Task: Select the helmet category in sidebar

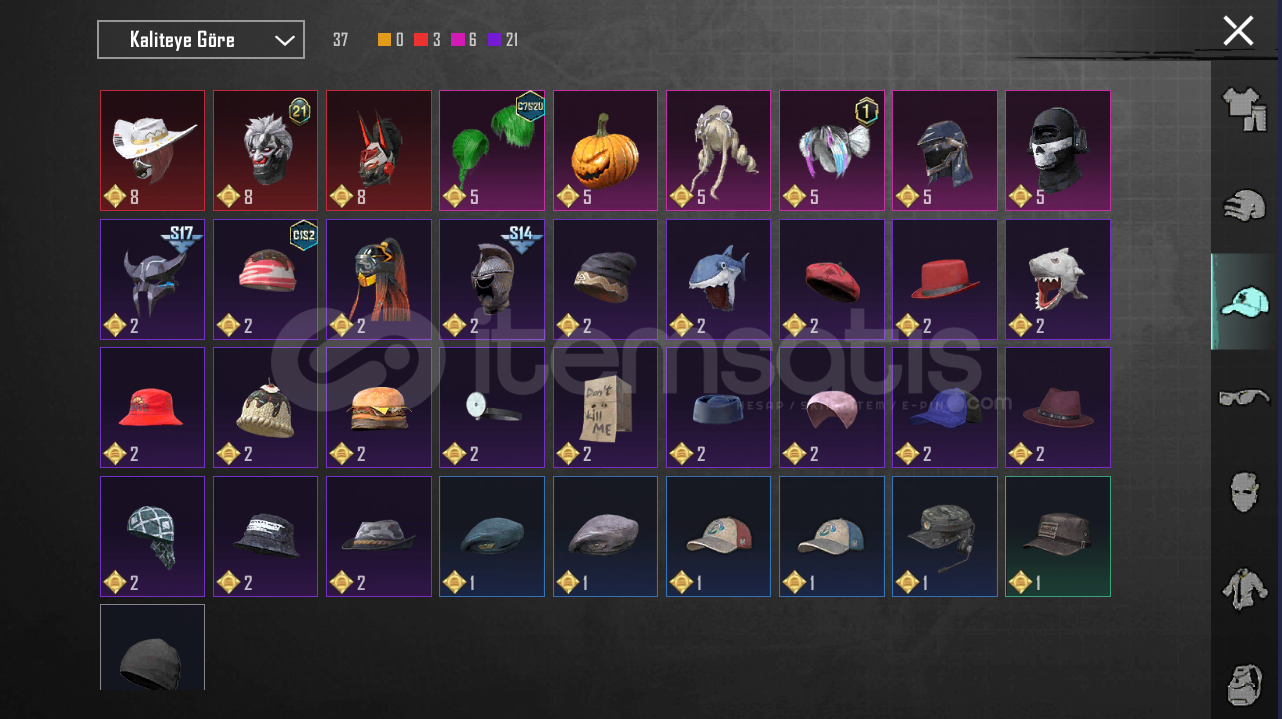Action: pyautogui.click(x=1246, y=205)
